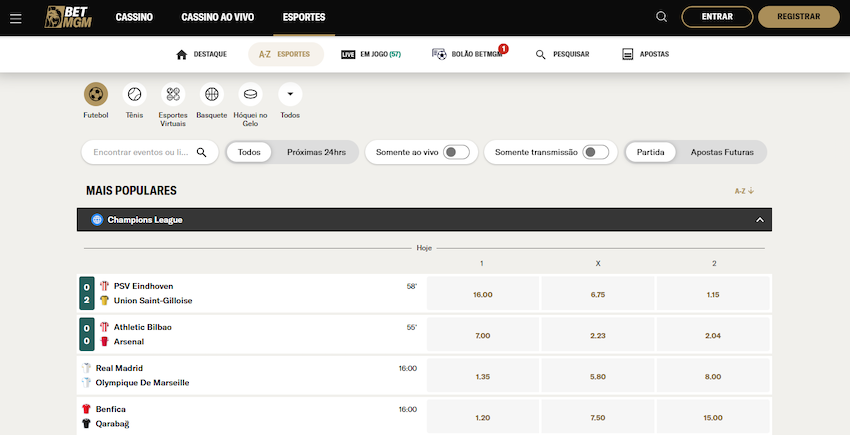The image size is (850, 435).
Task: Bet draw at 6.75 odds
Action: pos(598,293)
